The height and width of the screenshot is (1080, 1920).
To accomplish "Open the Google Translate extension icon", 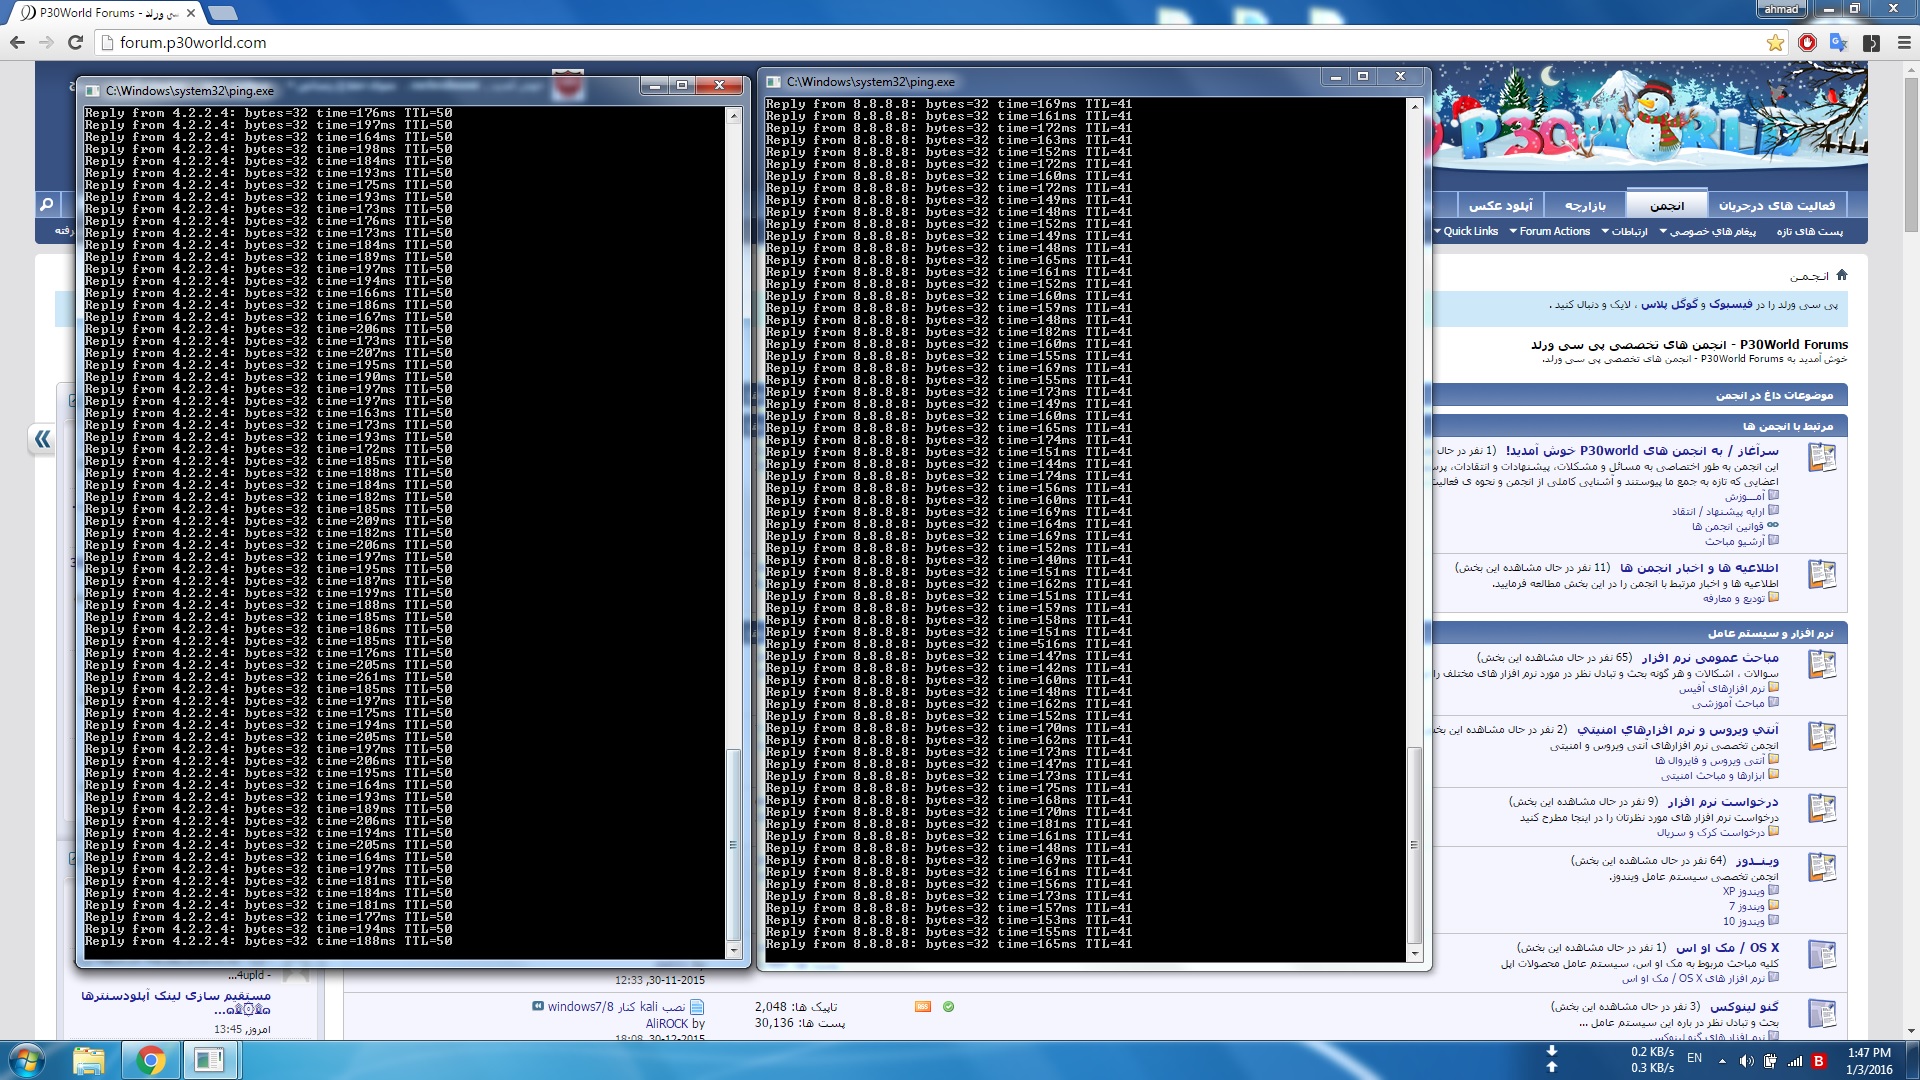I will point(1838,42).
